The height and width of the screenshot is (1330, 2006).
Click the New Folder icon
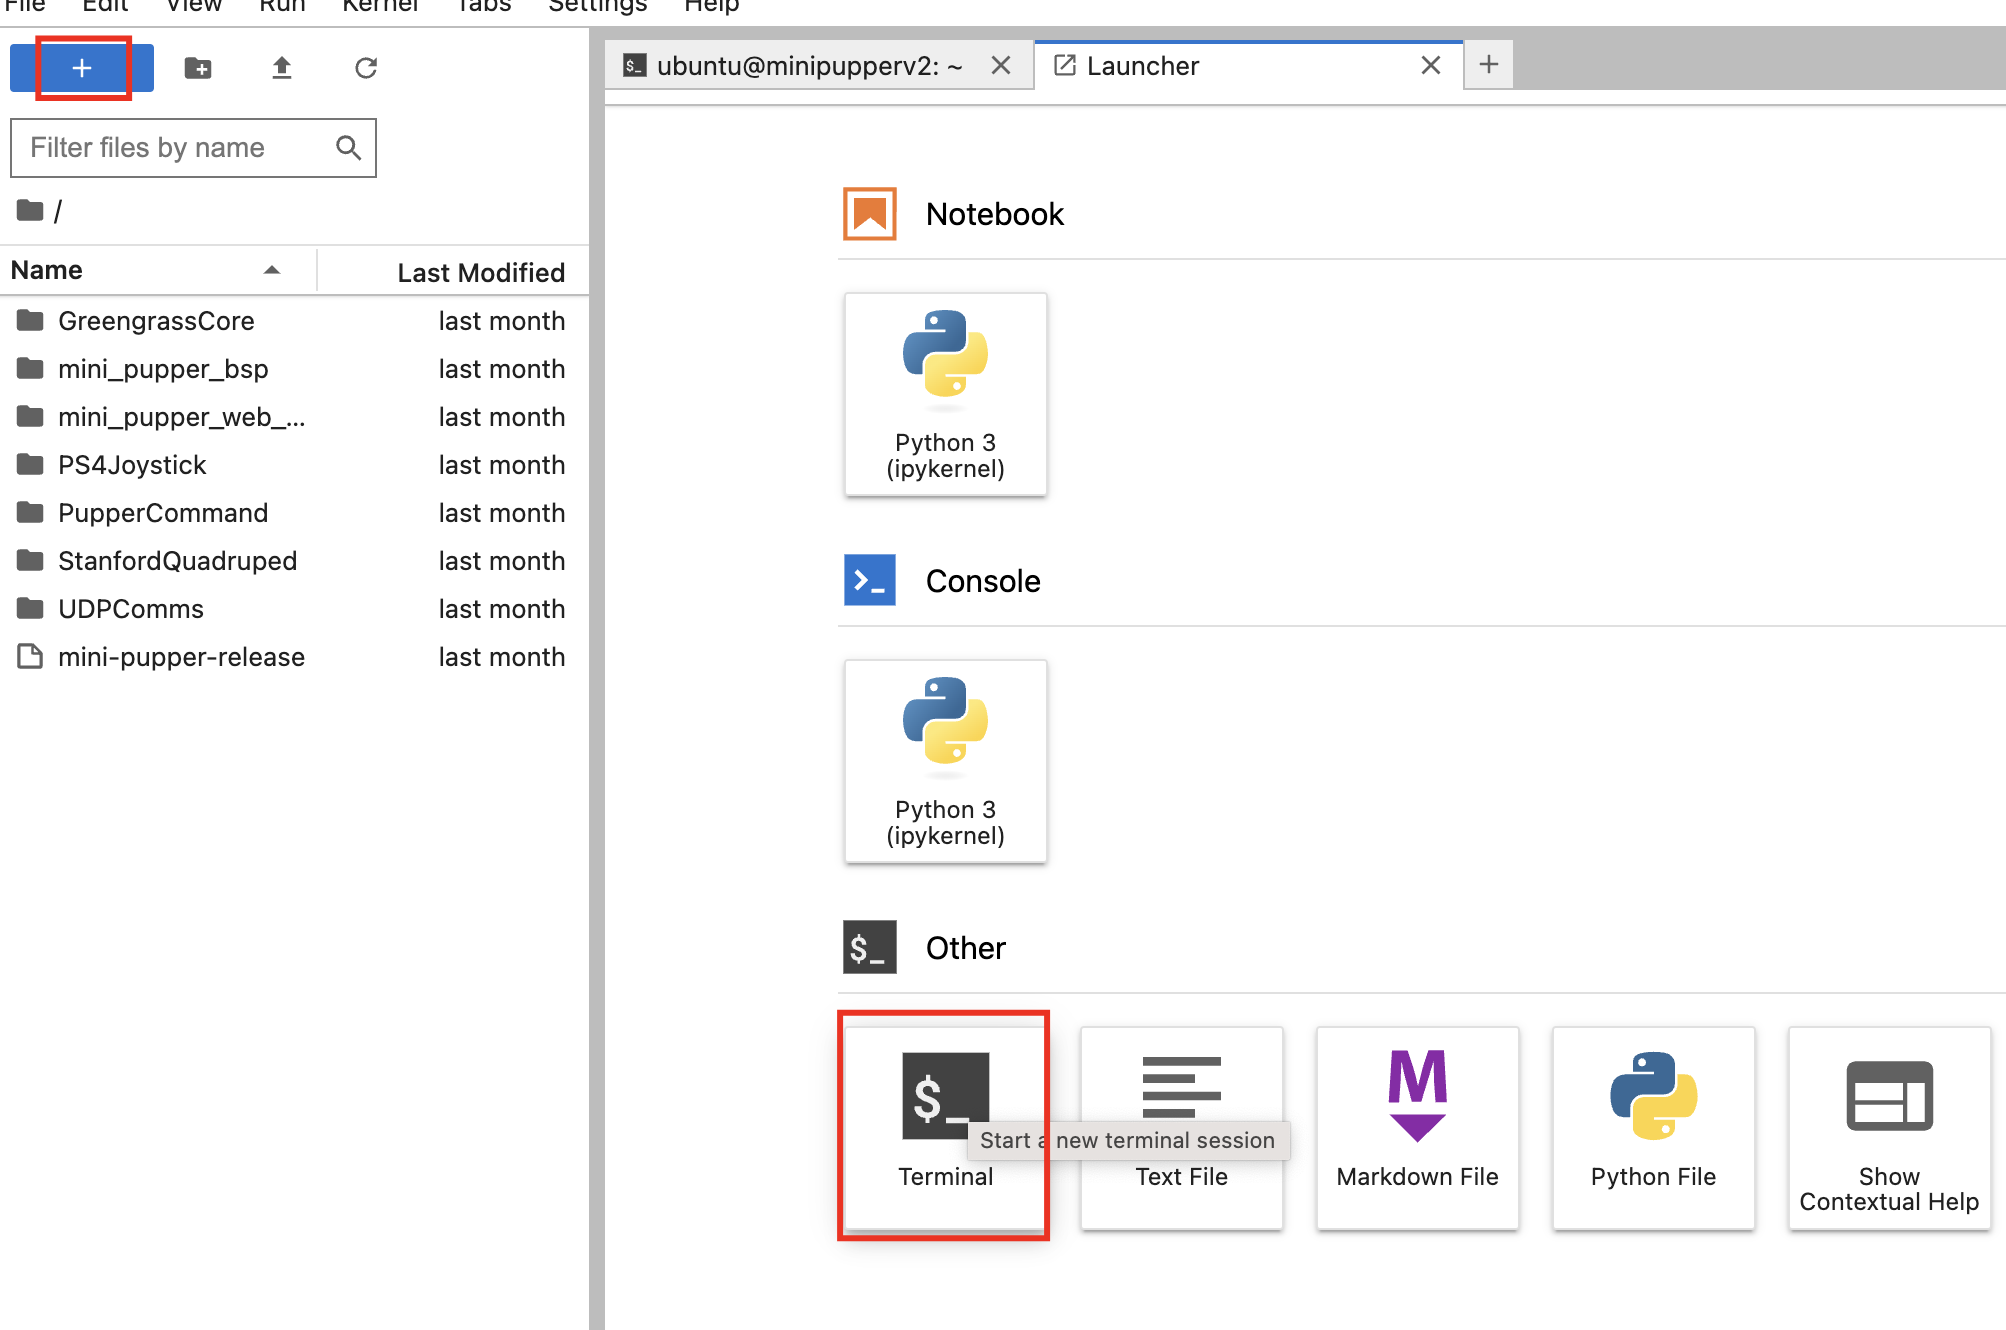pyautogui.click(x=198, y=68)
